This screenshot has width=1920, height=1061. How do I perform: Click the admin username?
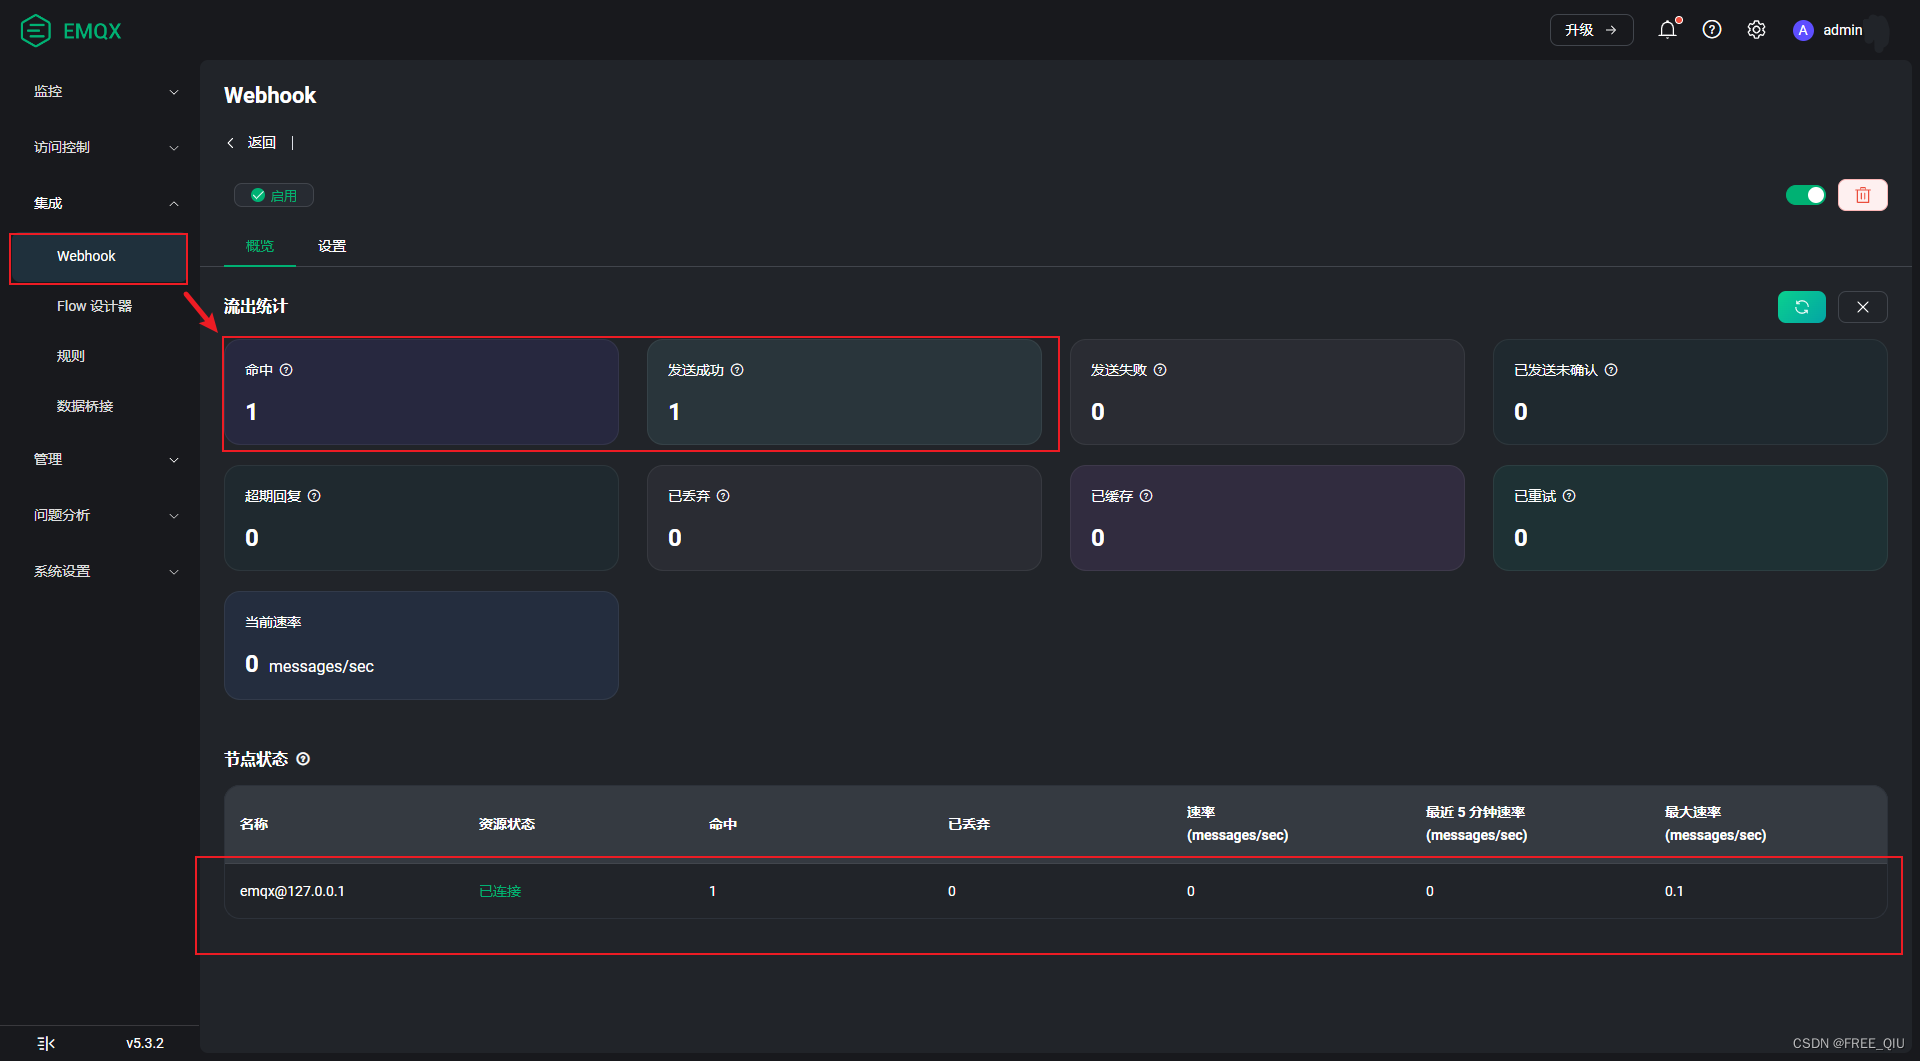(x=1842, y=30)
